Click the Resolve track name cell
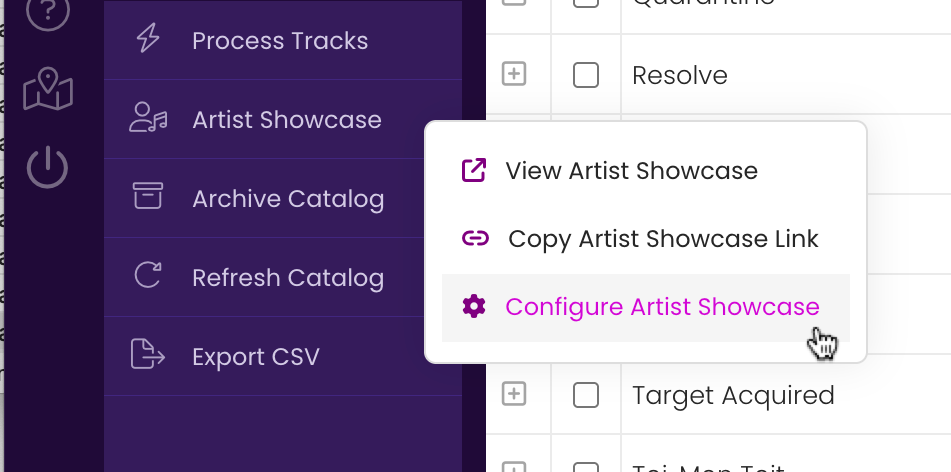This screenshot has height=472, width=951. coord(786,75)
